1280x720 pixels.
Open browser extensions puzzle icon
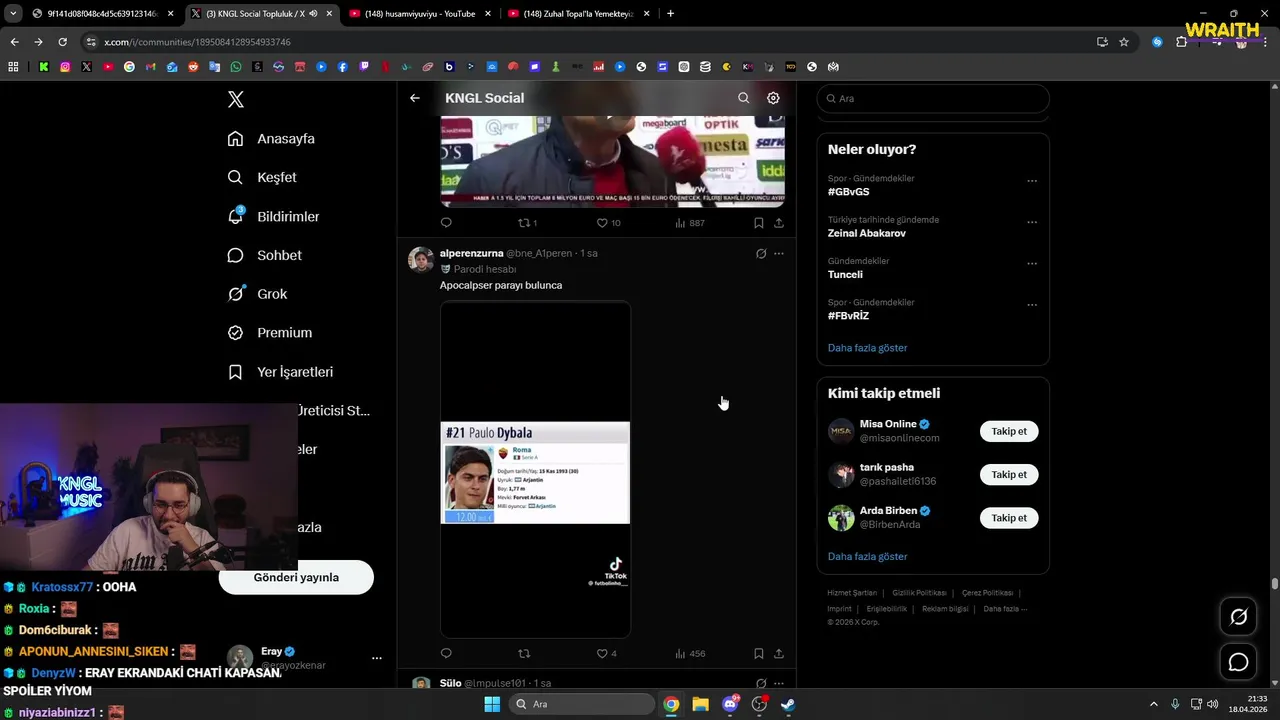(x=1181, y=42)
